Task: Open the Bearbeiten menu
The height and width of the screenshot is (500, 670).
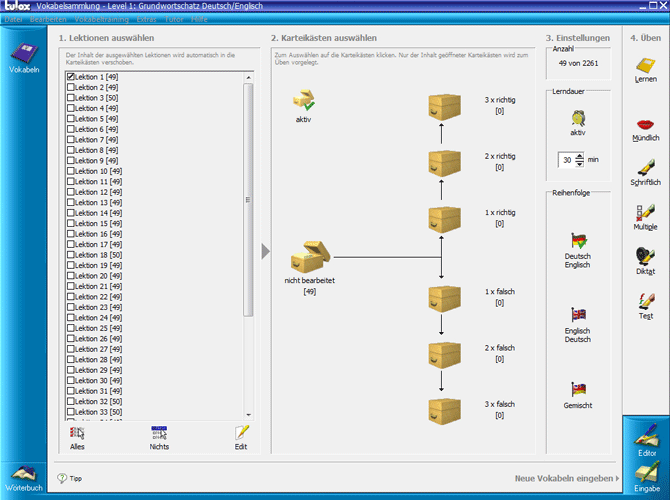Action: click(48, 19)
